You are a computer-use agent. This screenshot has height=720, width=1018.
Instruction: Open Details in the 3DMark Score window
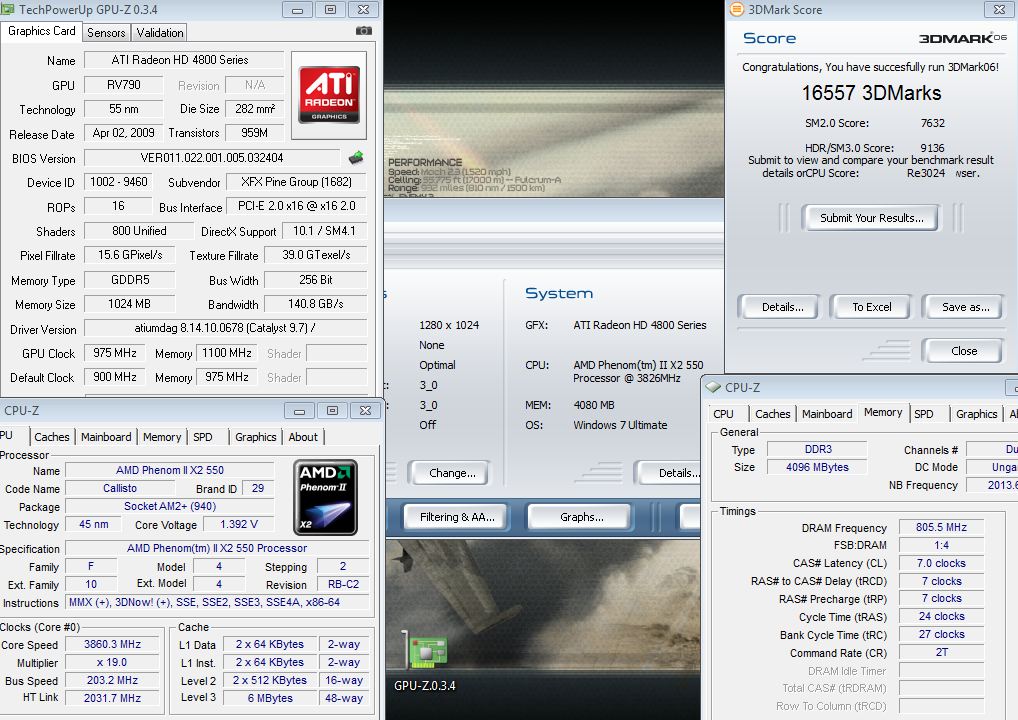pyautogui.click(x=782, y=307)
